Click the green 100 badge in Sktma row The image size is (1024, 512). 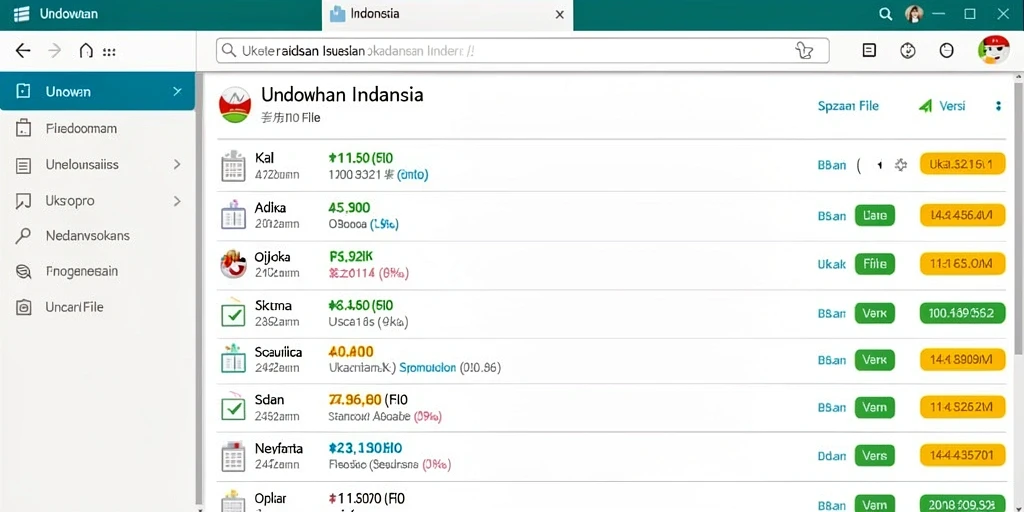pos(963,313)
